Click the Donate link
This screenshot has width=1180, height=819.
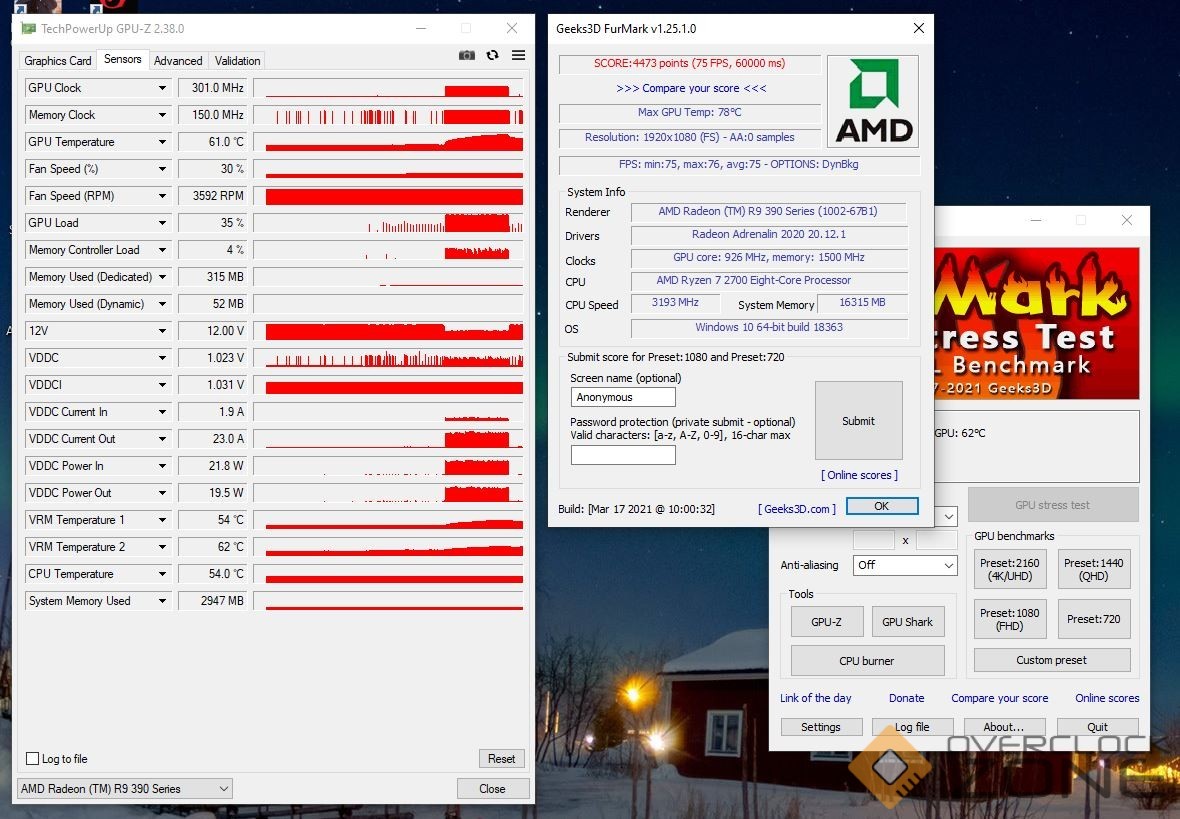907,698
